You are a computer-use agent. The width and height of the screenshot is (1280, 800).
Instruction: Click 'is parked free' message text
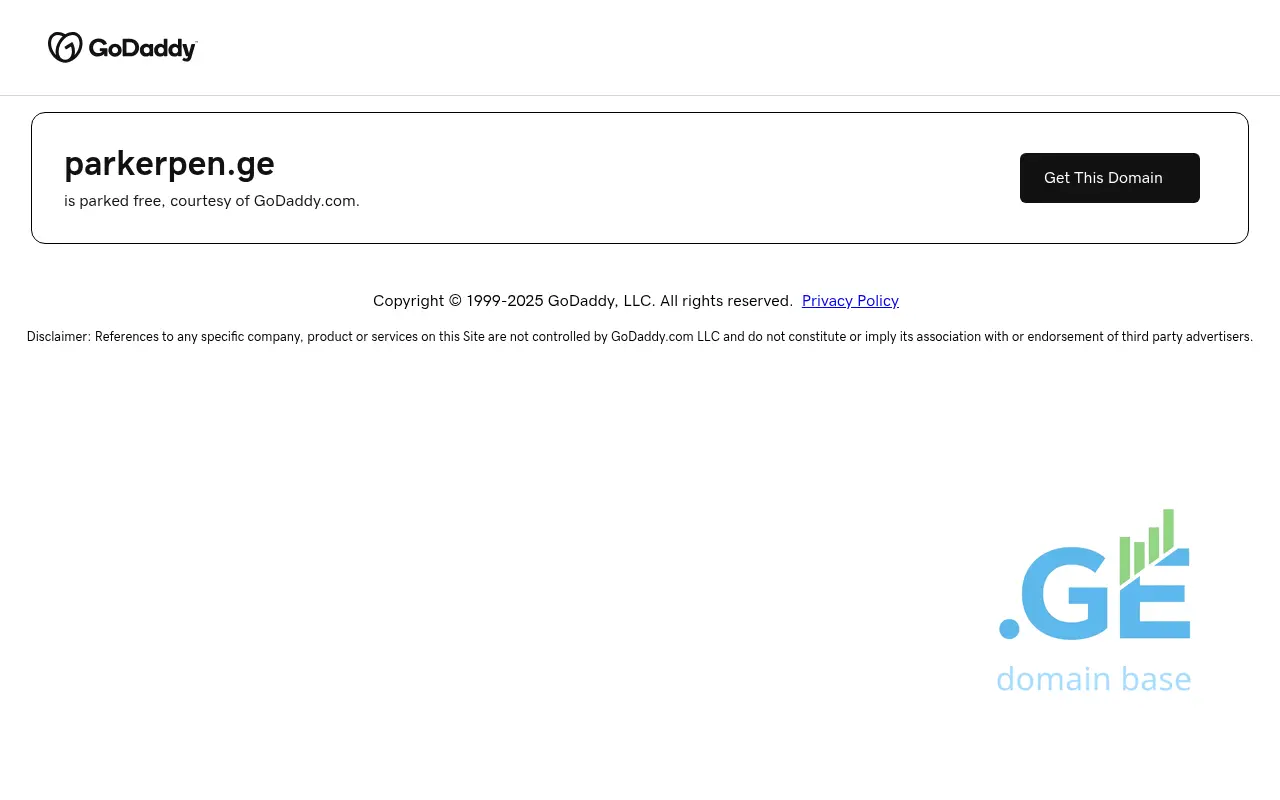(113, 201)
